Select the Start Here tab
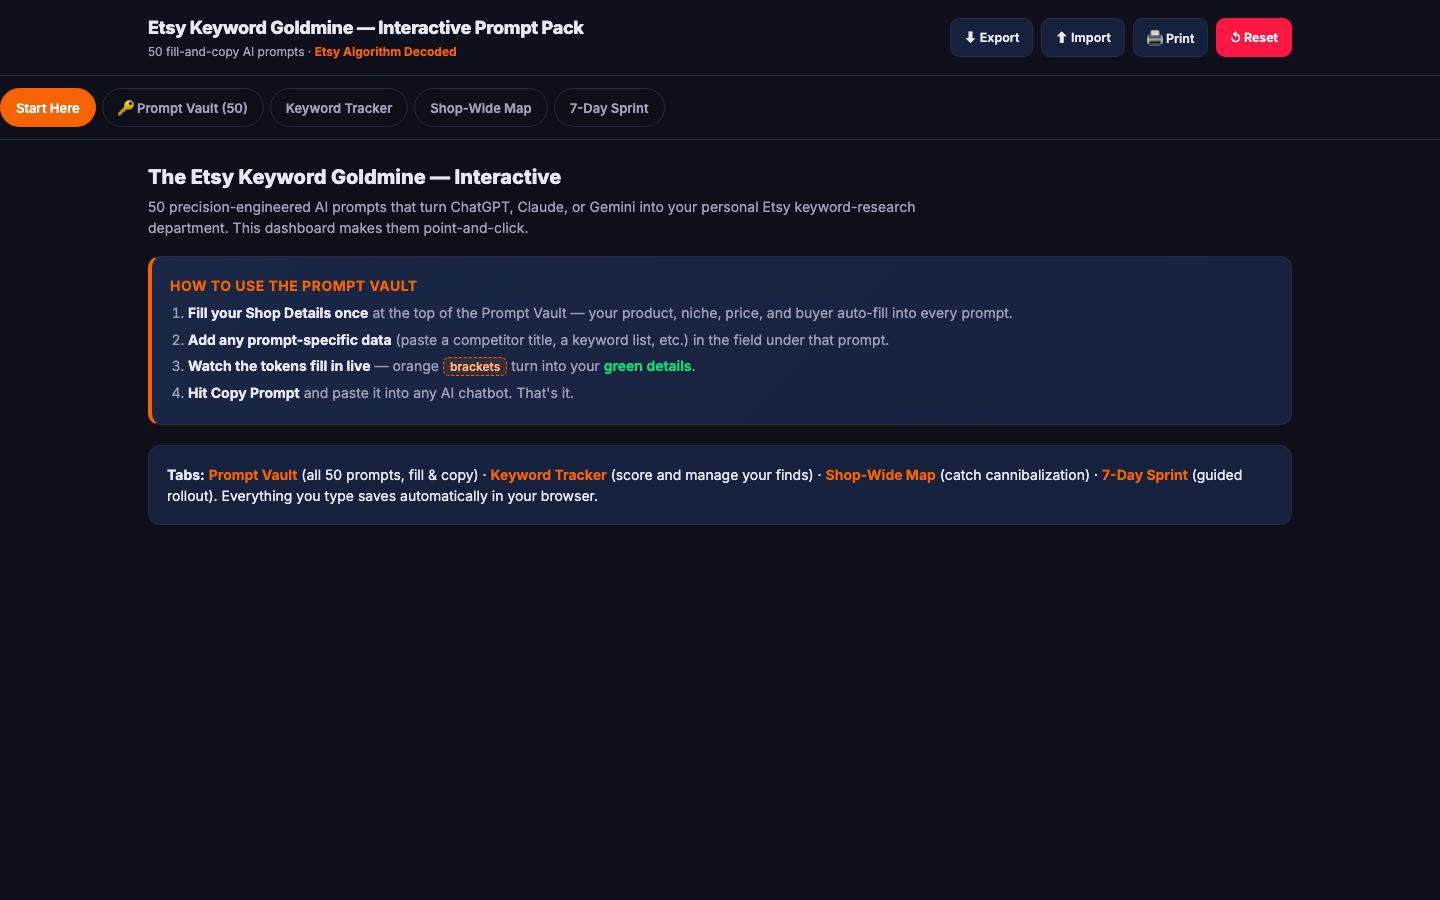Image resolution: width=1440 pixels, height=900 pixels. [x=48, y=108]
